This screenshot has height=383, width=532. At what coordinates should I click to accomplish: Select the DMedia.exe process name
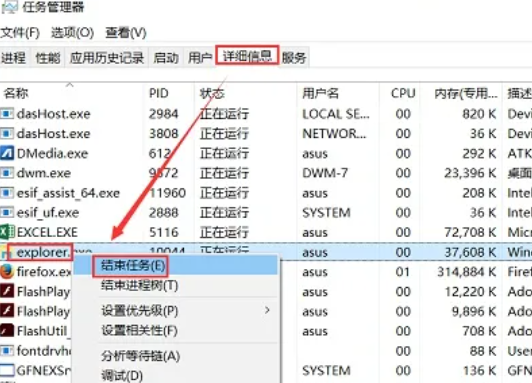[52, 153]
